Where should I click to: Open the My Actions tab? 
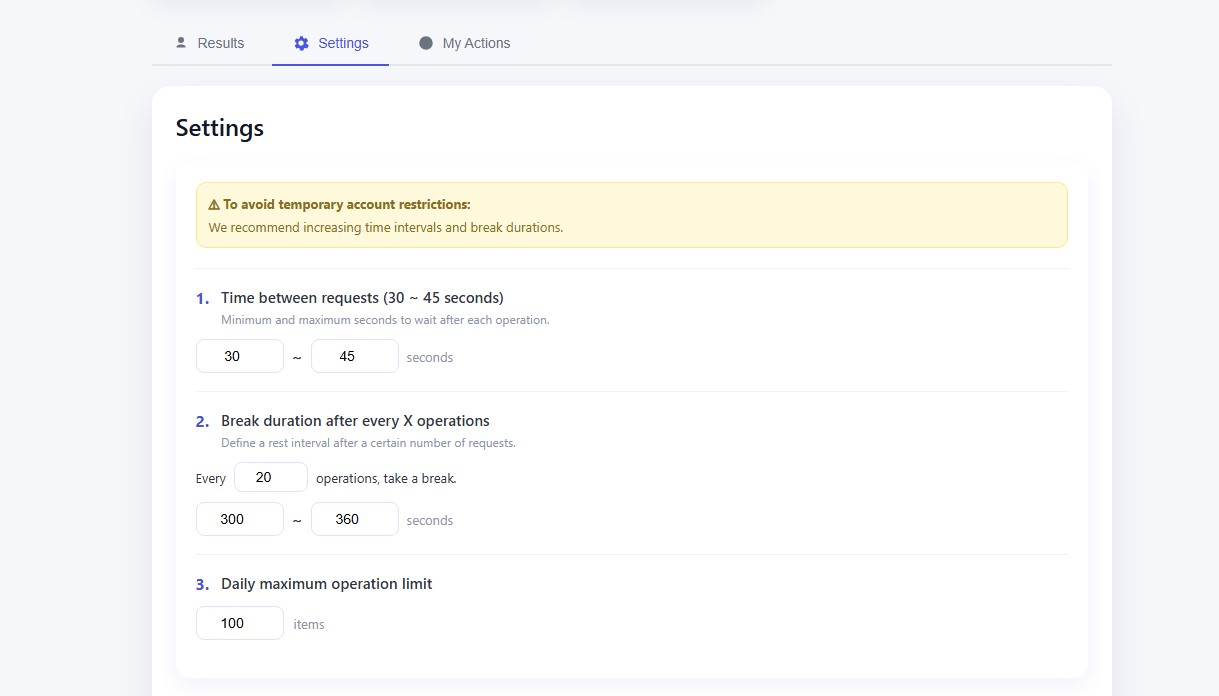point(476,43)
